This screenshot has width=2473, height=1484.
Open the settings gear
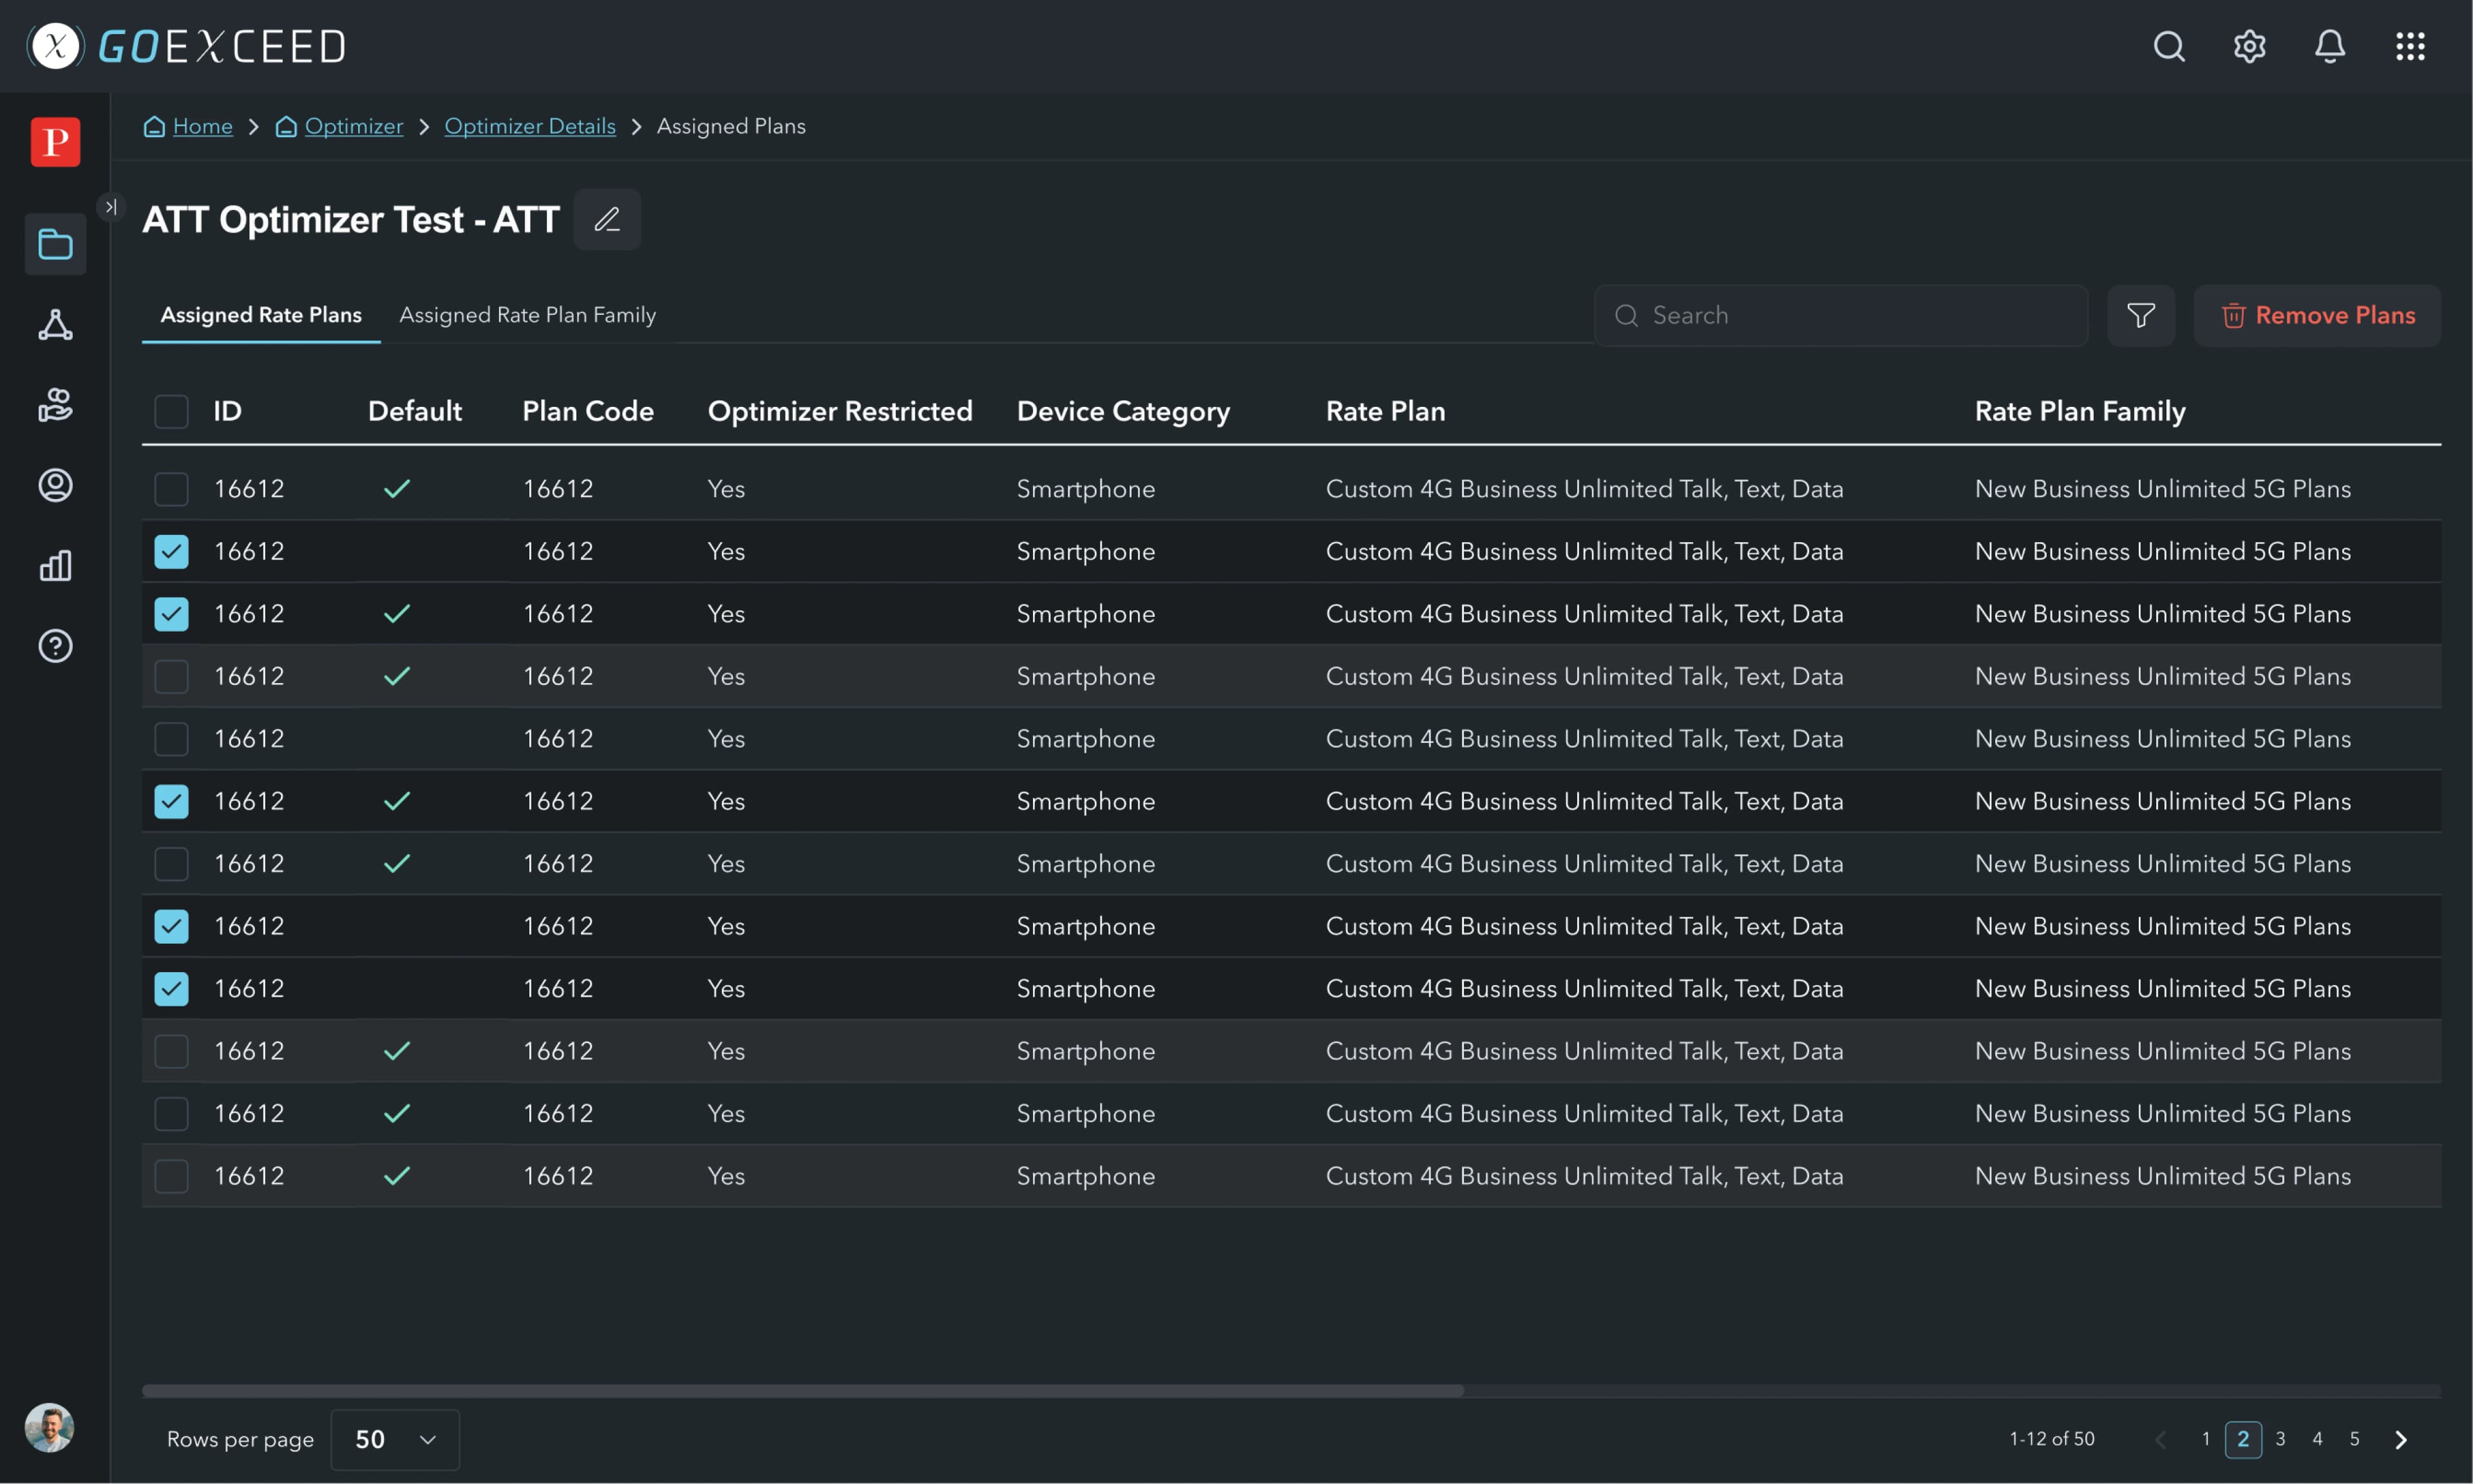coord(2249,46)
